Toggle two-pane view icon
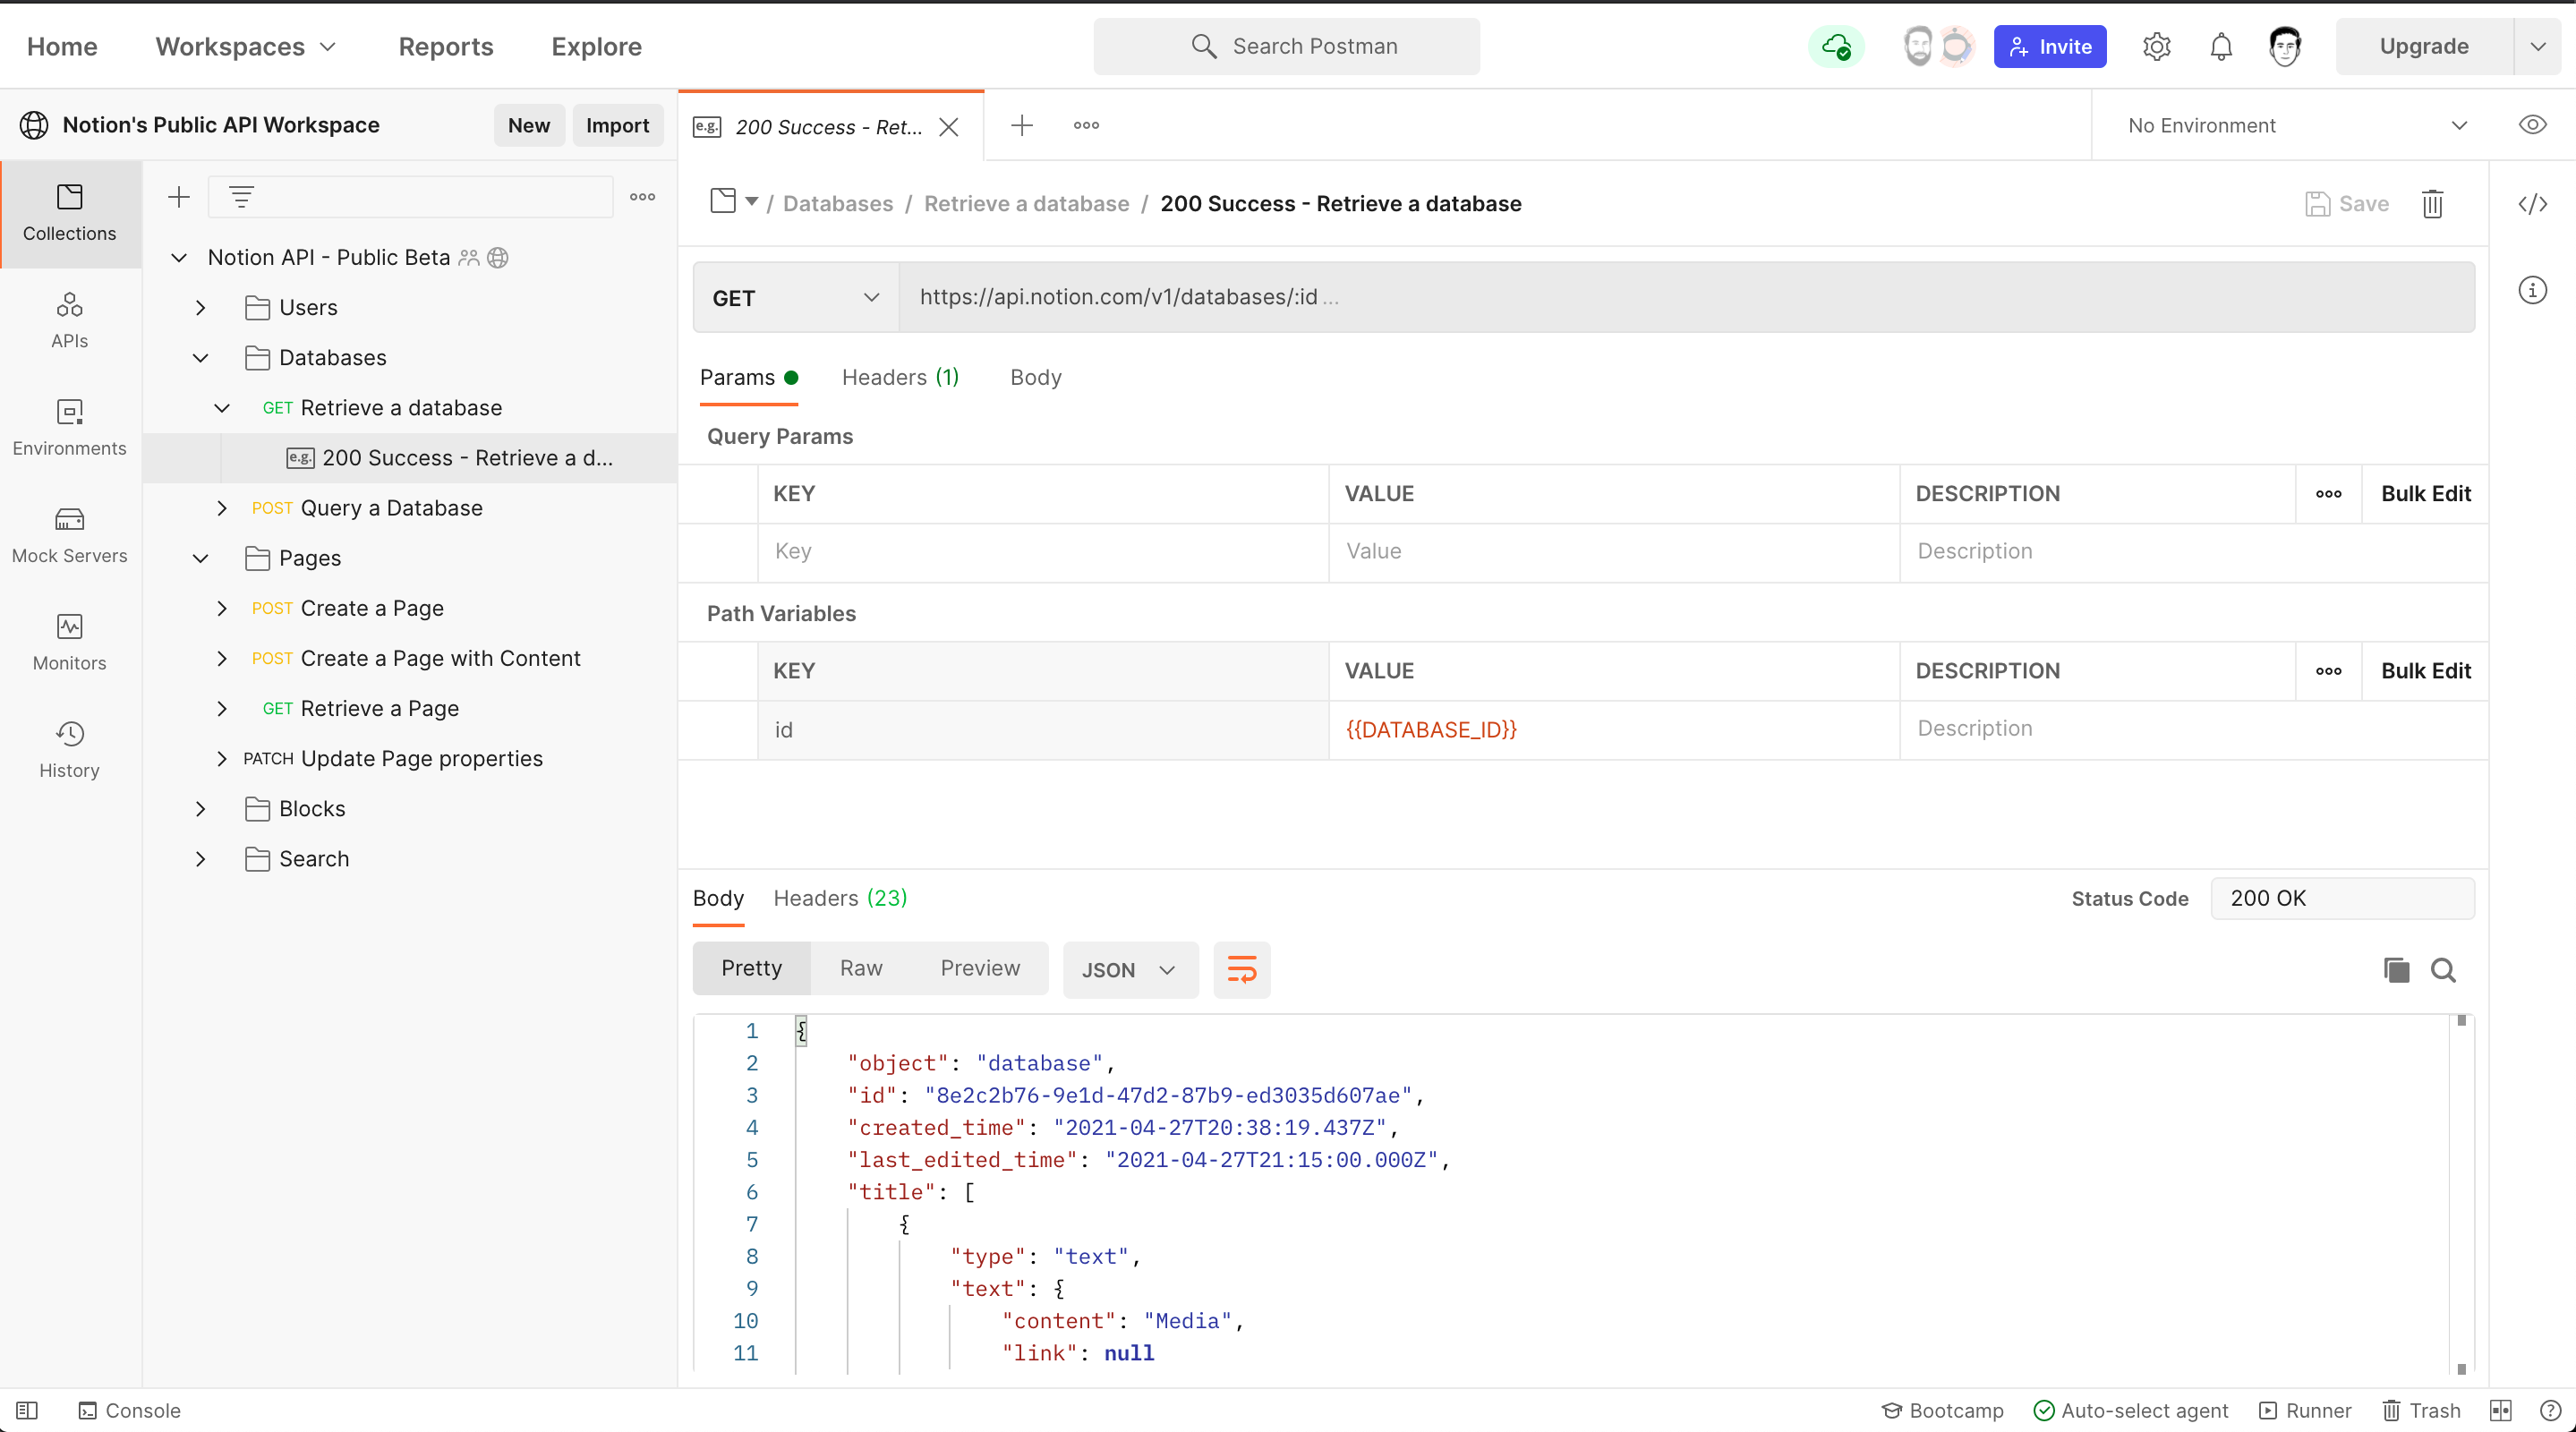Viewport: 2576px width, 1432px height. tap(2500, 1410)
